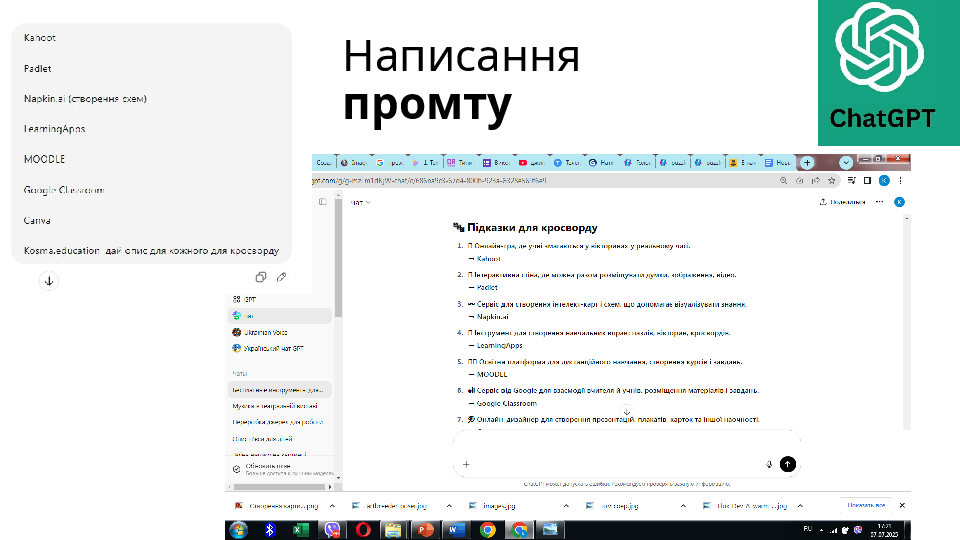This screenshot has height=540, width=960.
Task: Open first chat in sidebar history
Action: pos(280,389)
